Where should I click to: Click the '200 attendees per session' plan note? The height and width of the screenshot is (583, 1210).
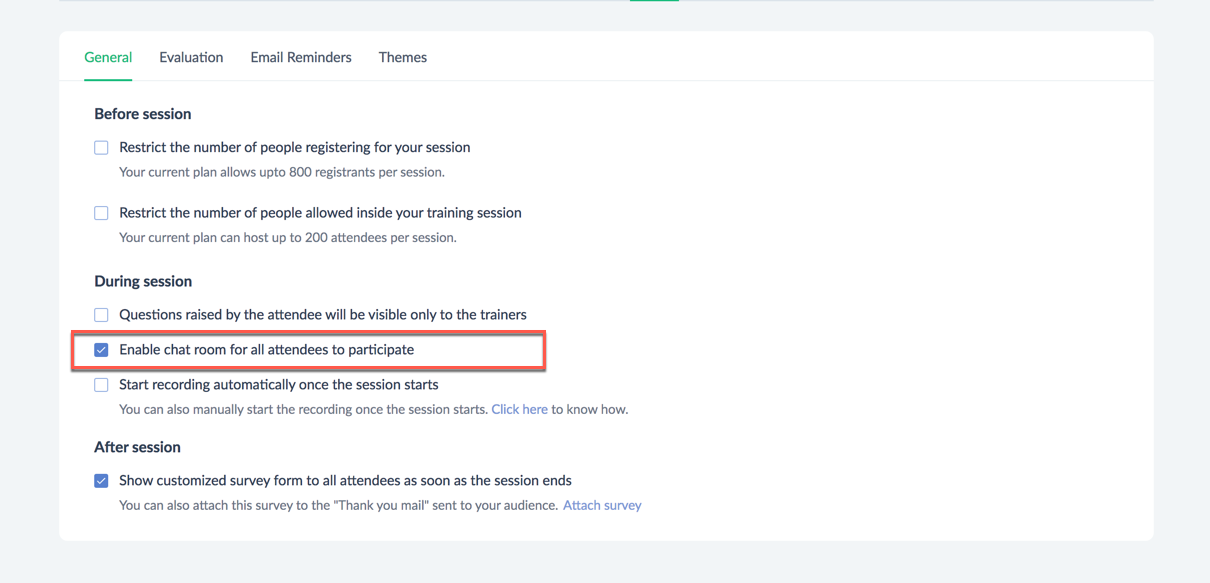tap(288, 238)
